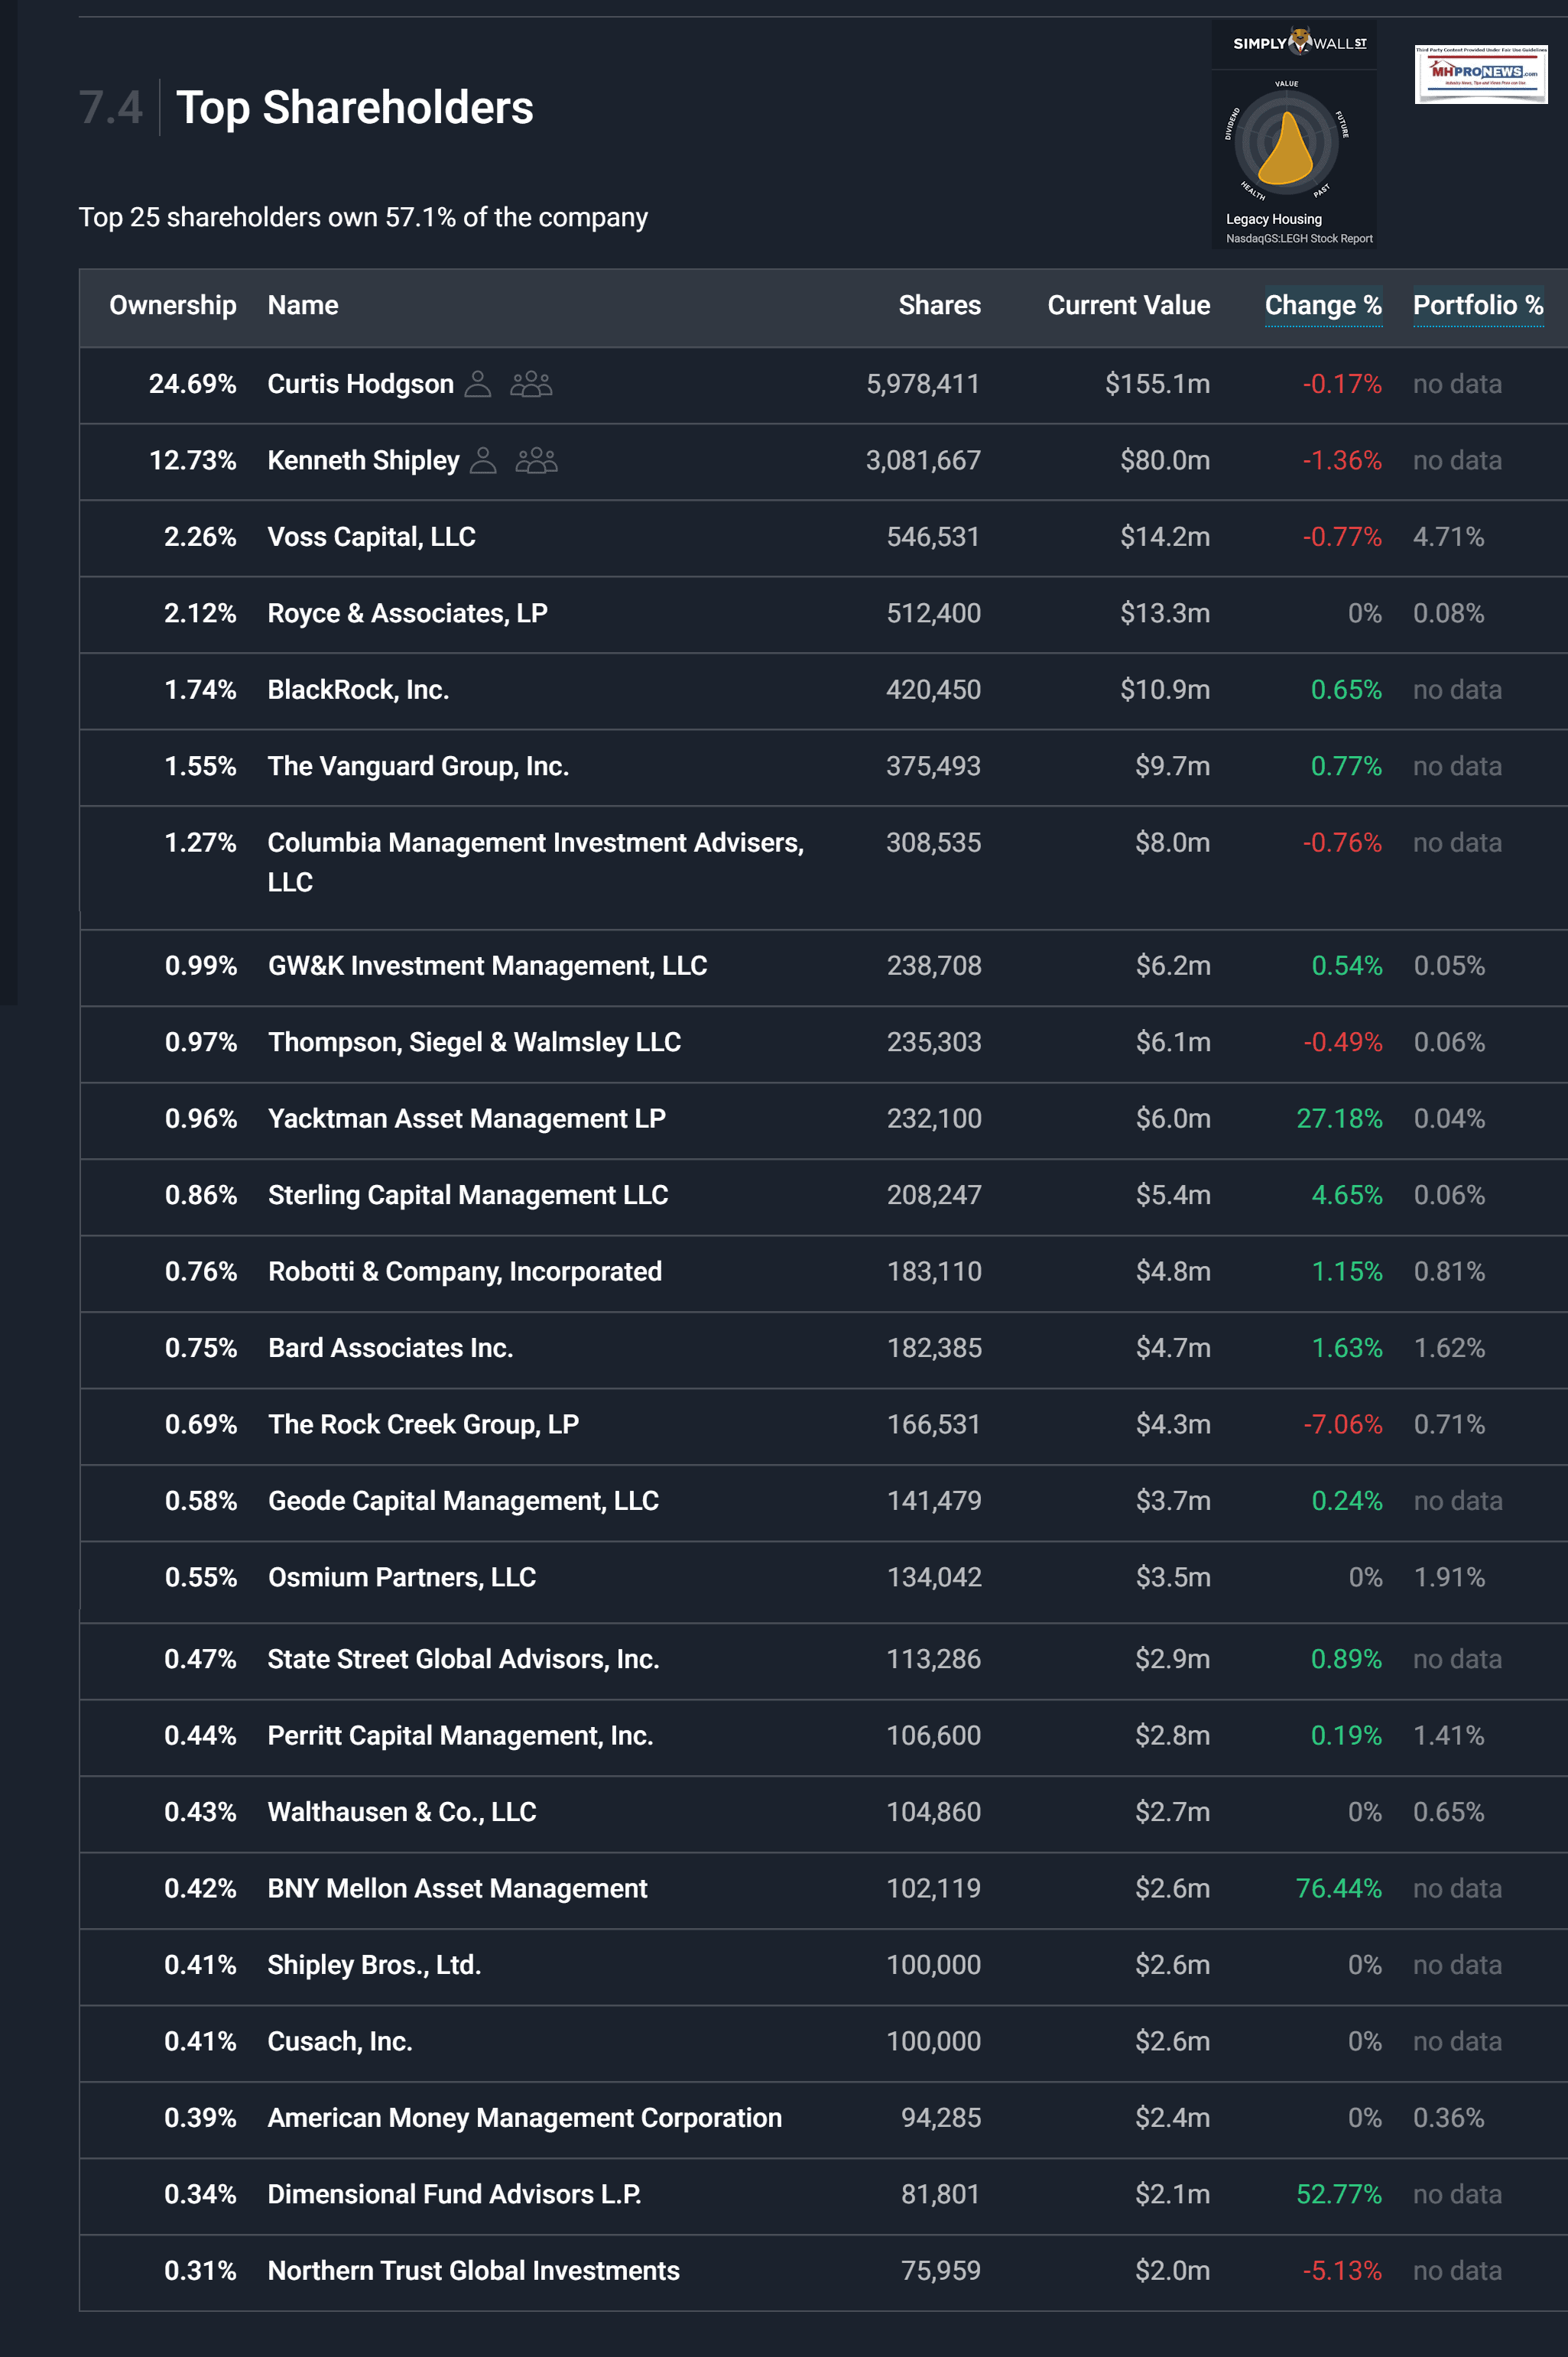Click the 27.18% change for Yacktman

(x=1339, y=1119)
